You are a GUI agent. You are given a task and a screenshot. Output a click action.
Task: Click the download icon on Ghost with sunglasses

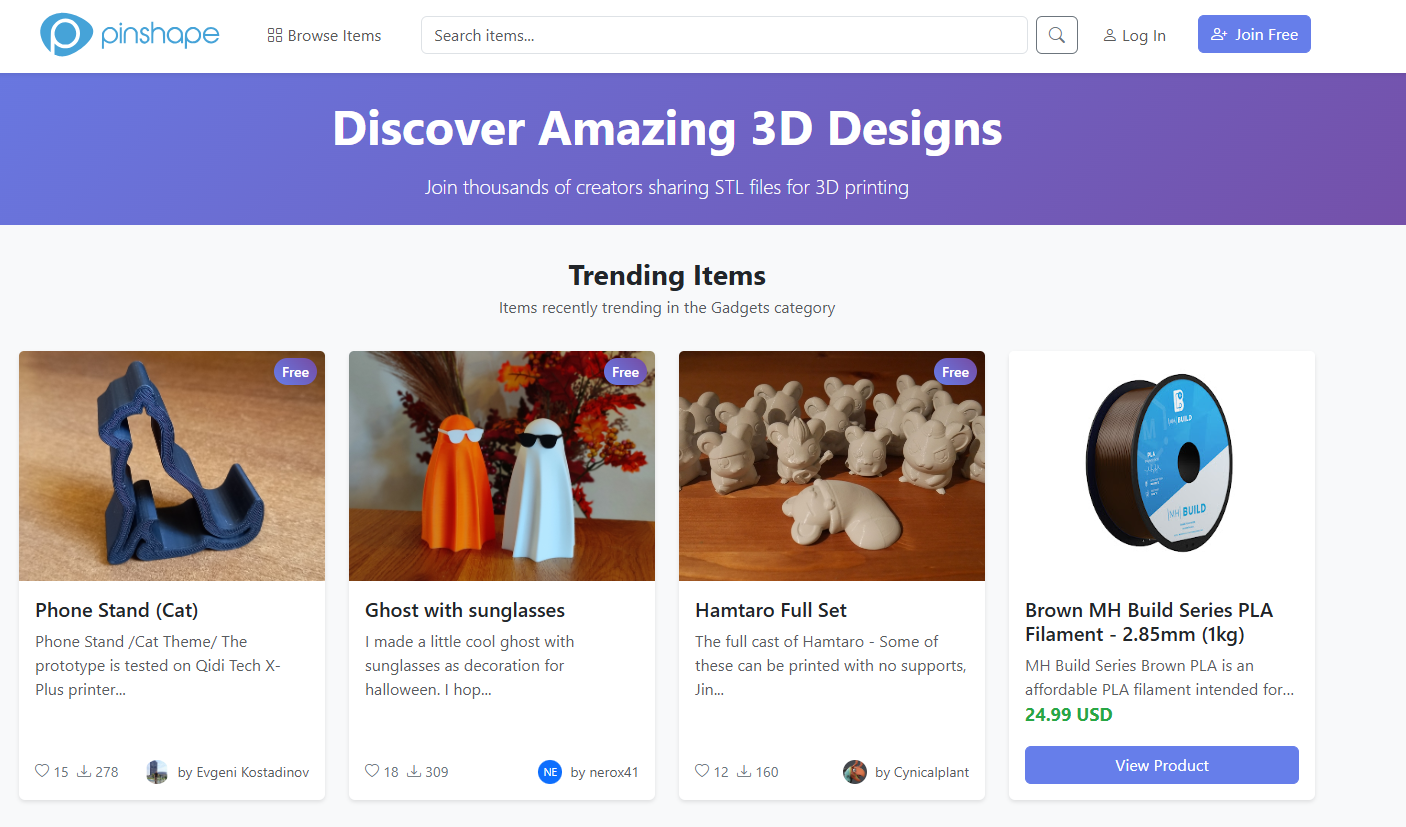[414, 771]
